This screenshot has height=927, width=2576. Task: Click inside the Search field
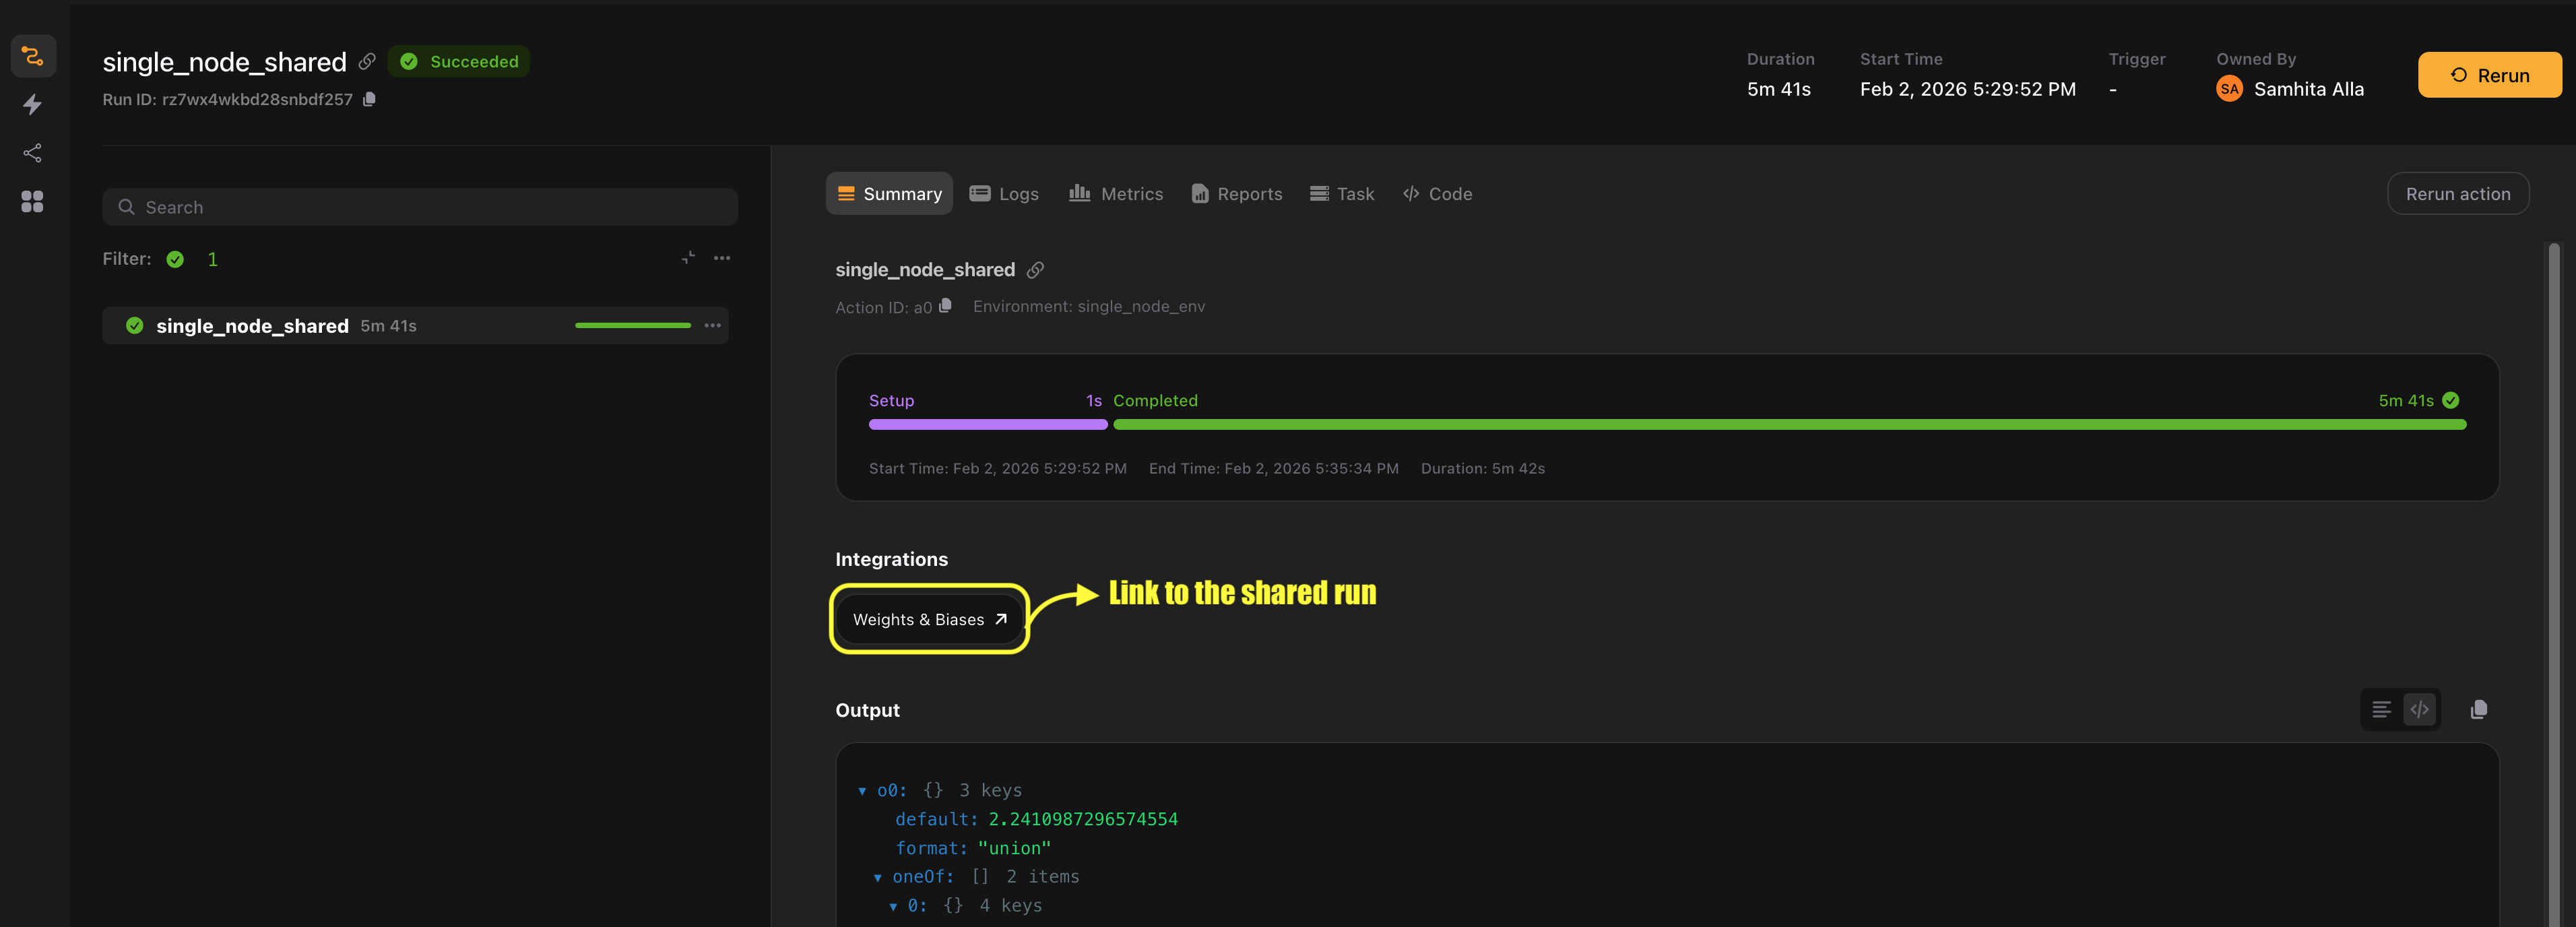420,207
